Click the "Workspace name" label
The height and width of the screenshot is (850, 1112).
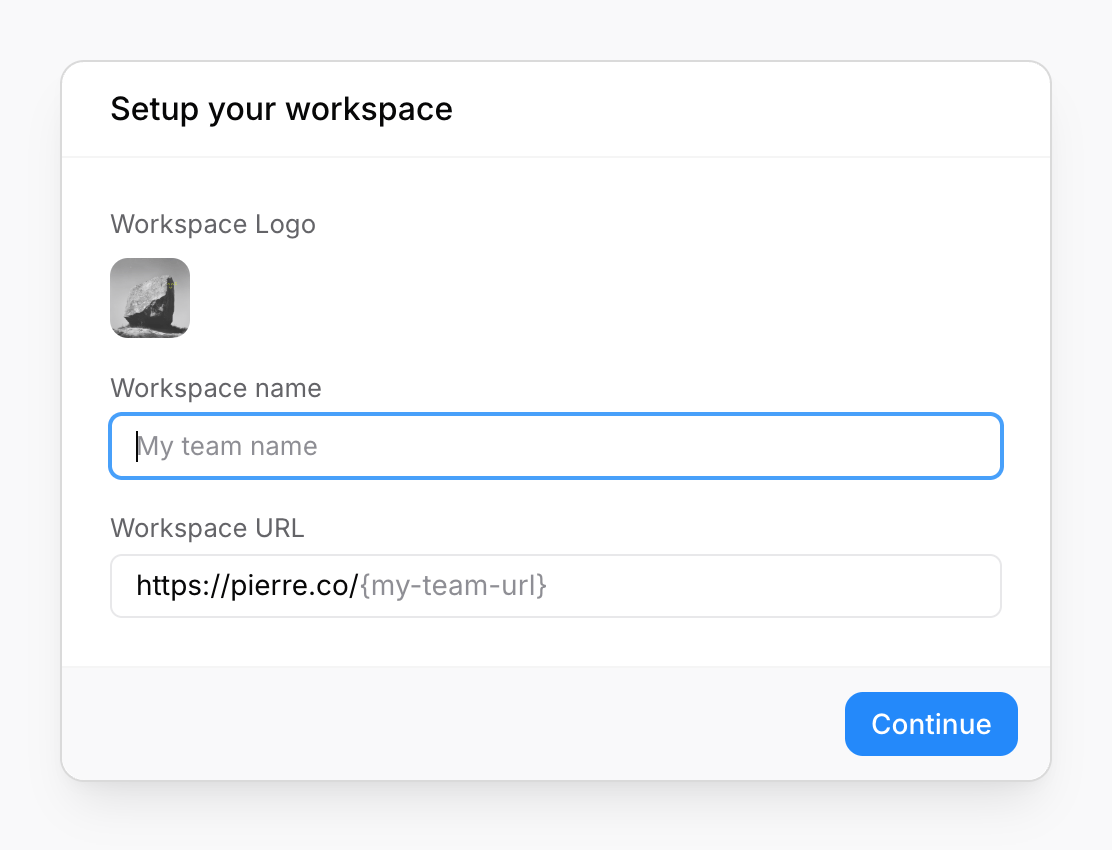(216, 388)
